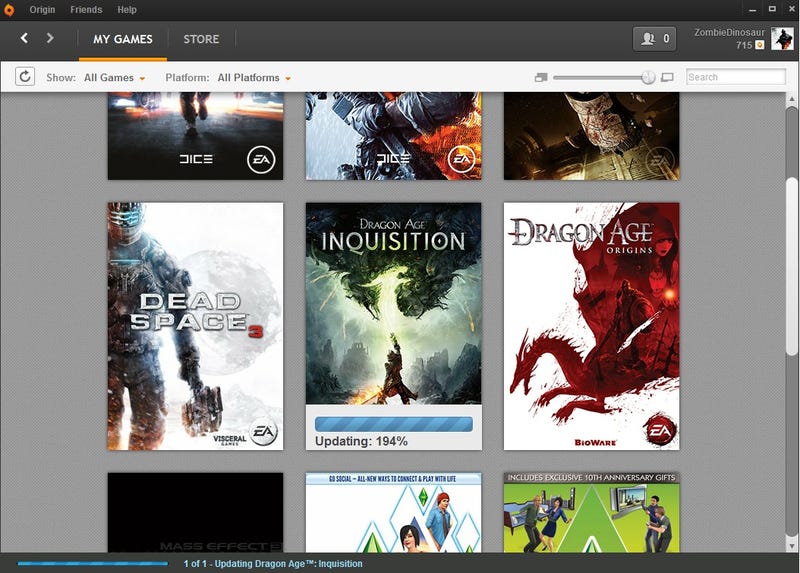800x573 pixels.
Task: Maximize the Origin window
Action: (x=772, y=9)
